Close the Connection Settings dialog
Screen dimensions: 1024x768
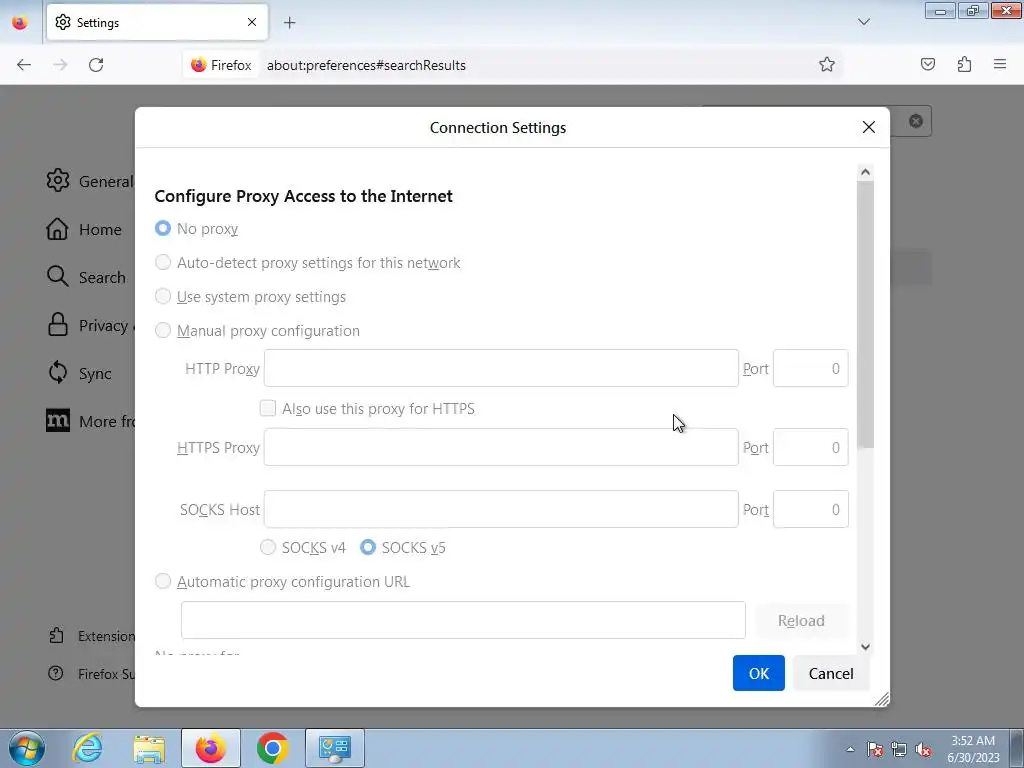pyautogui.click(x=869, y=127)
